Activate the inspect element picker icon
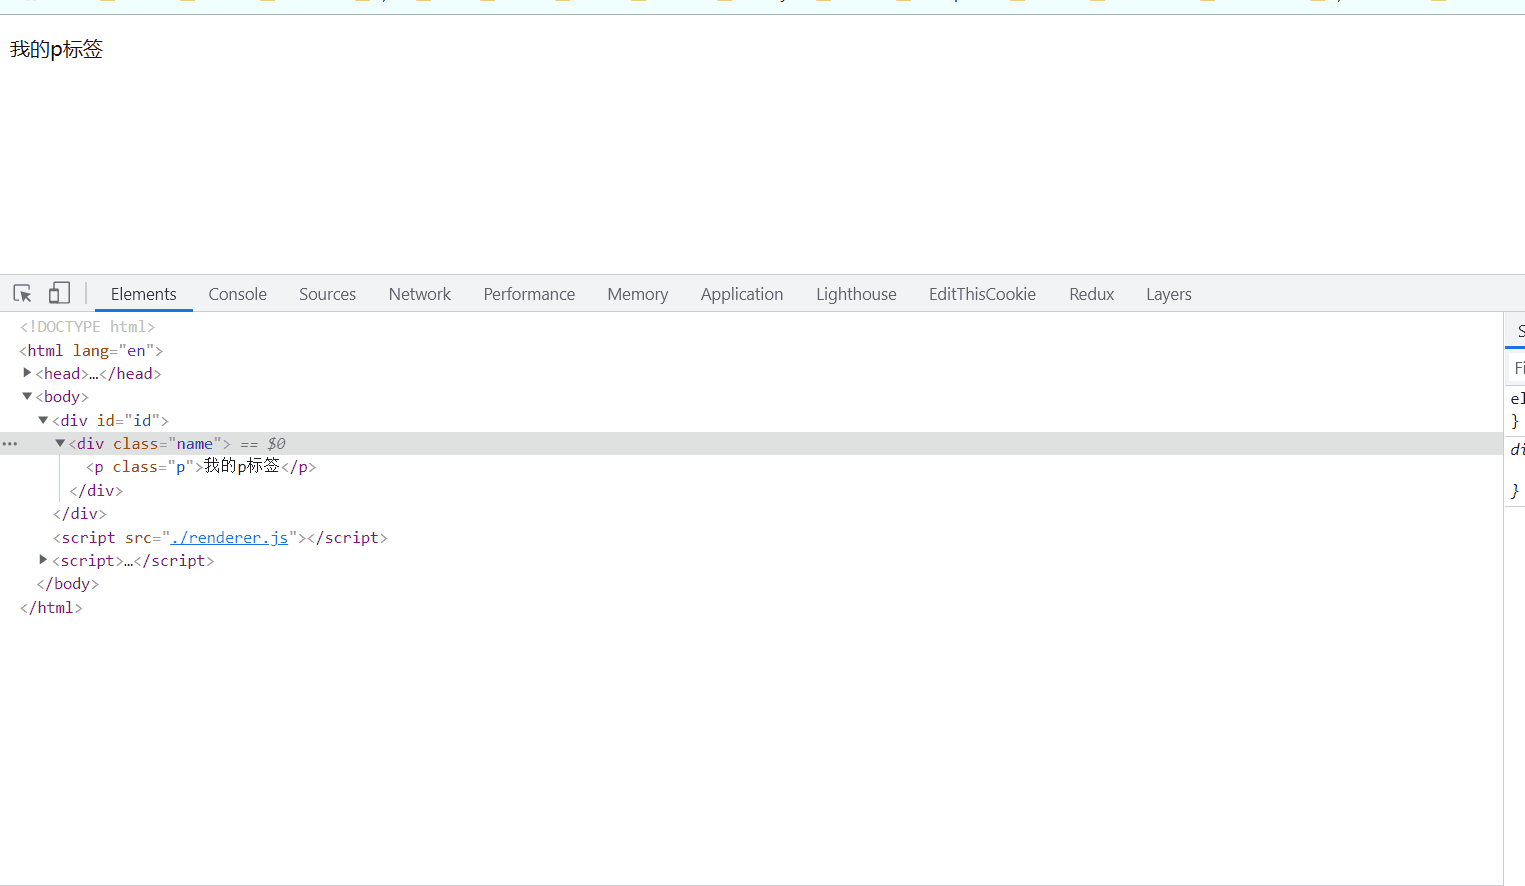Viewport: 1525px width, 886px height. click(x=23, y=293)
